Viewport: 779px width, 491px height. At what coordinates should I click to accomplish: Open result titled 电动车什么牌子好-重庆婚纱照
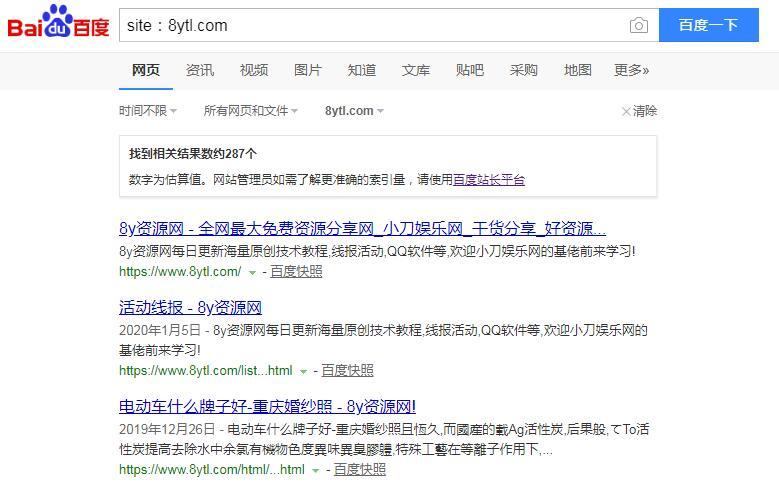click(x=267, y=407)
